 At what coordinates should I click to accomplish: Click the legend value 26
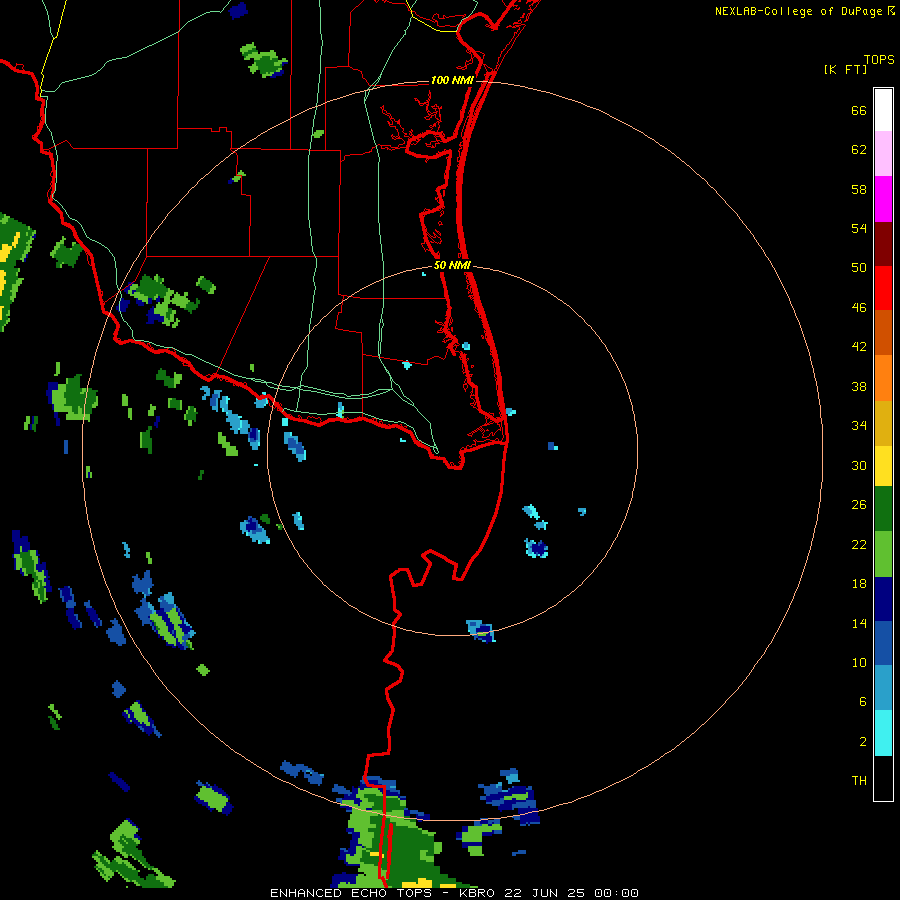click(x=859, y=505)
